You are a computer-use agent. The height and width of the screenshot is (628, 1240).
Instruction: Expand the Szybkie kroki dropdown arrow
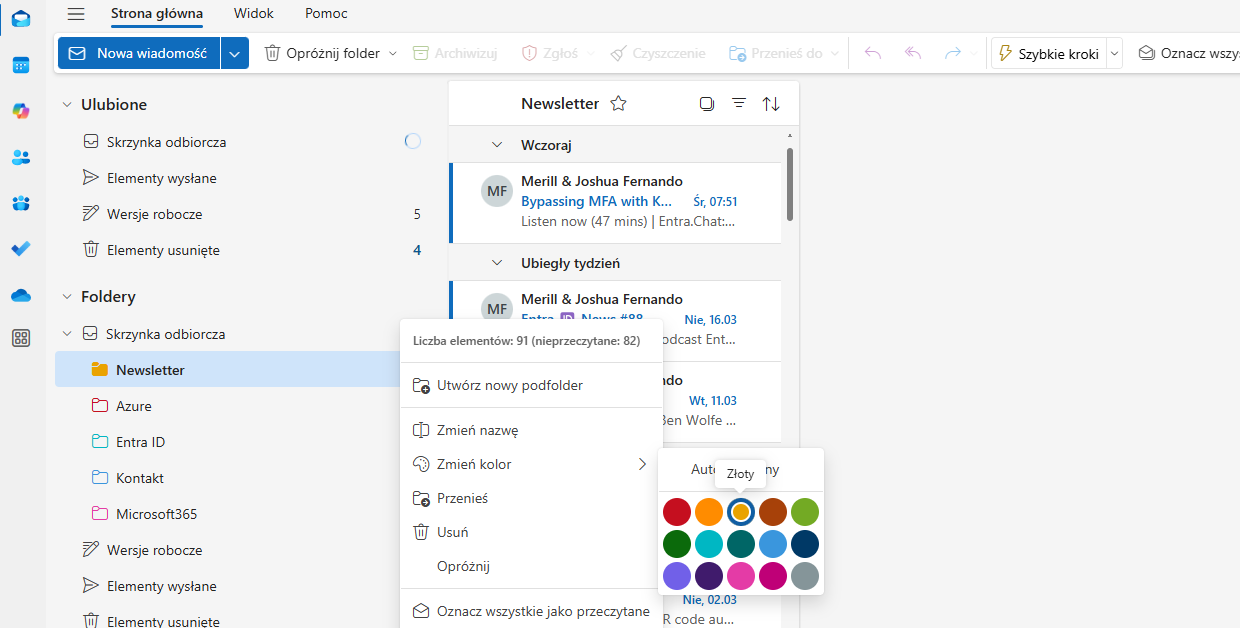1115,54
